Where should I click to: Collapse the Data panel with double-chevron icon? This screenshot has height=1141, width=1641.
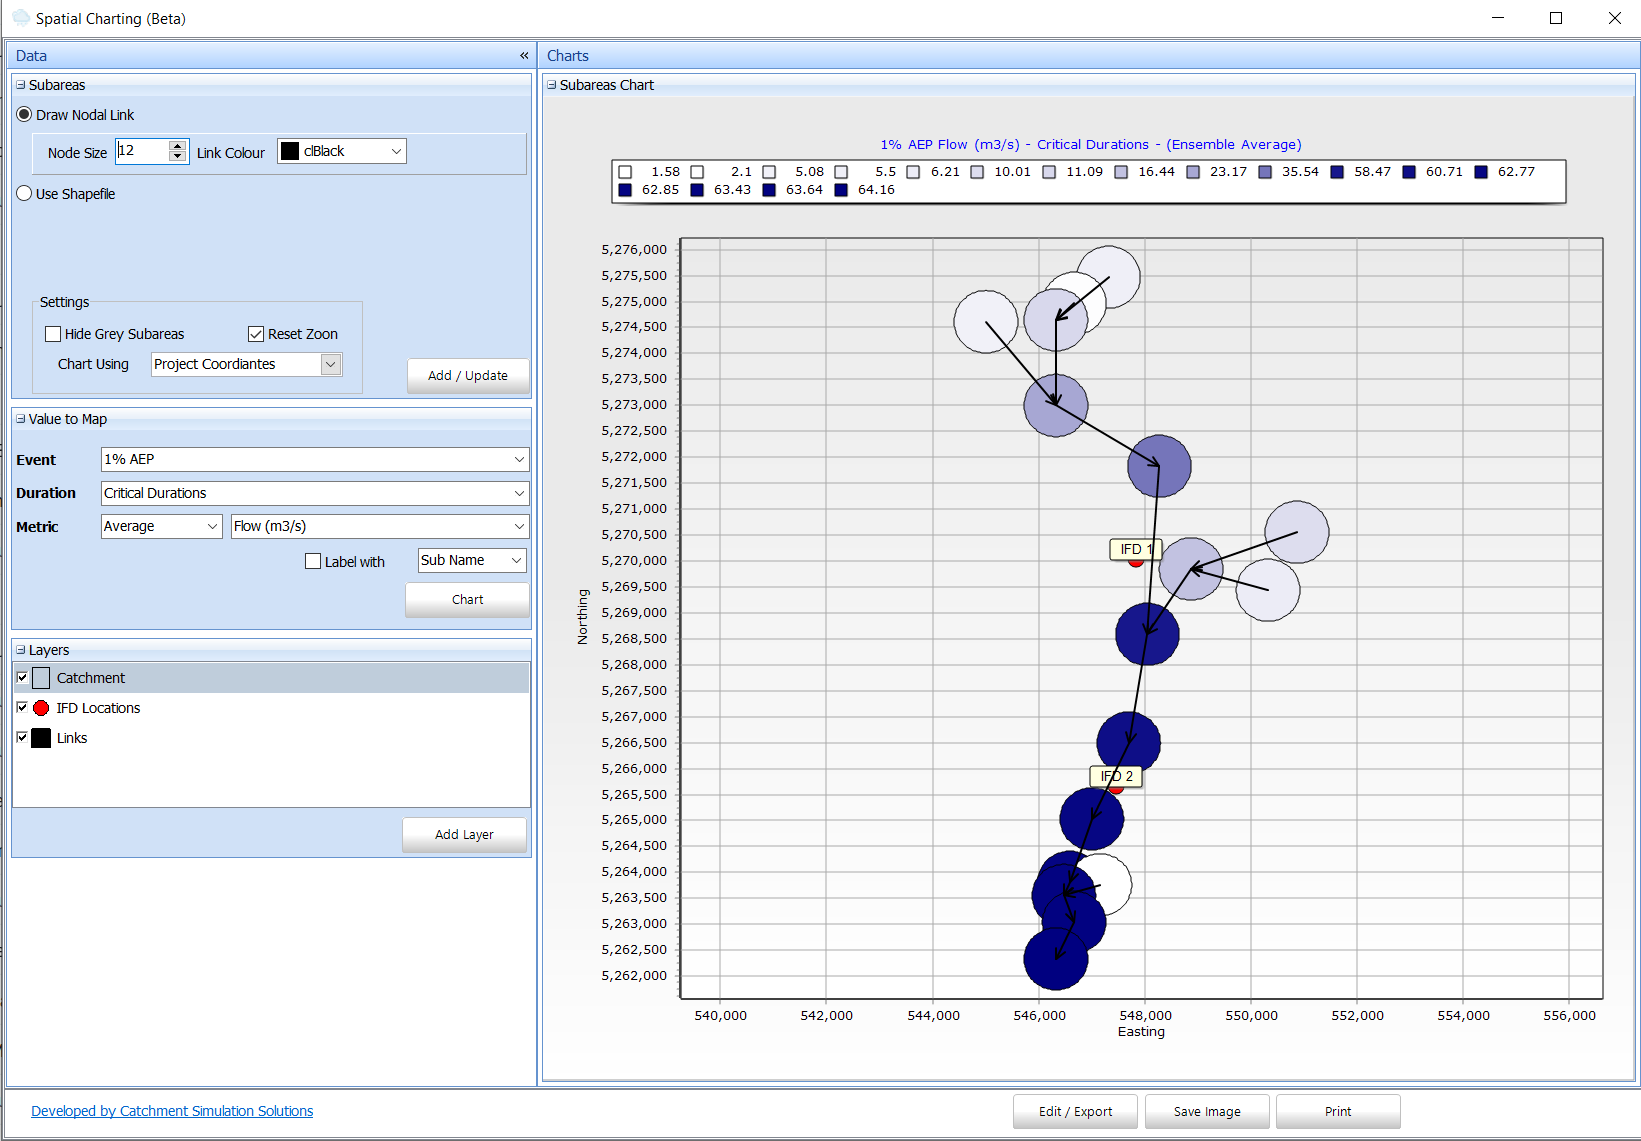click(x=523, y=56)
